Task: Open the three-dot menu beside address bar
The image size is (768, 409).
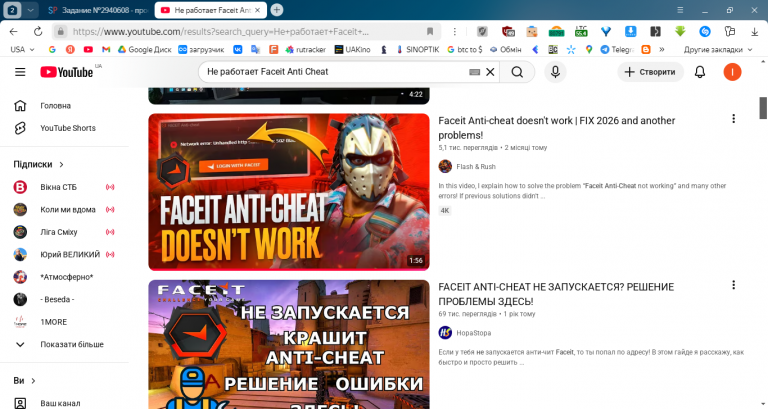Action: click(x=455, y=31)
